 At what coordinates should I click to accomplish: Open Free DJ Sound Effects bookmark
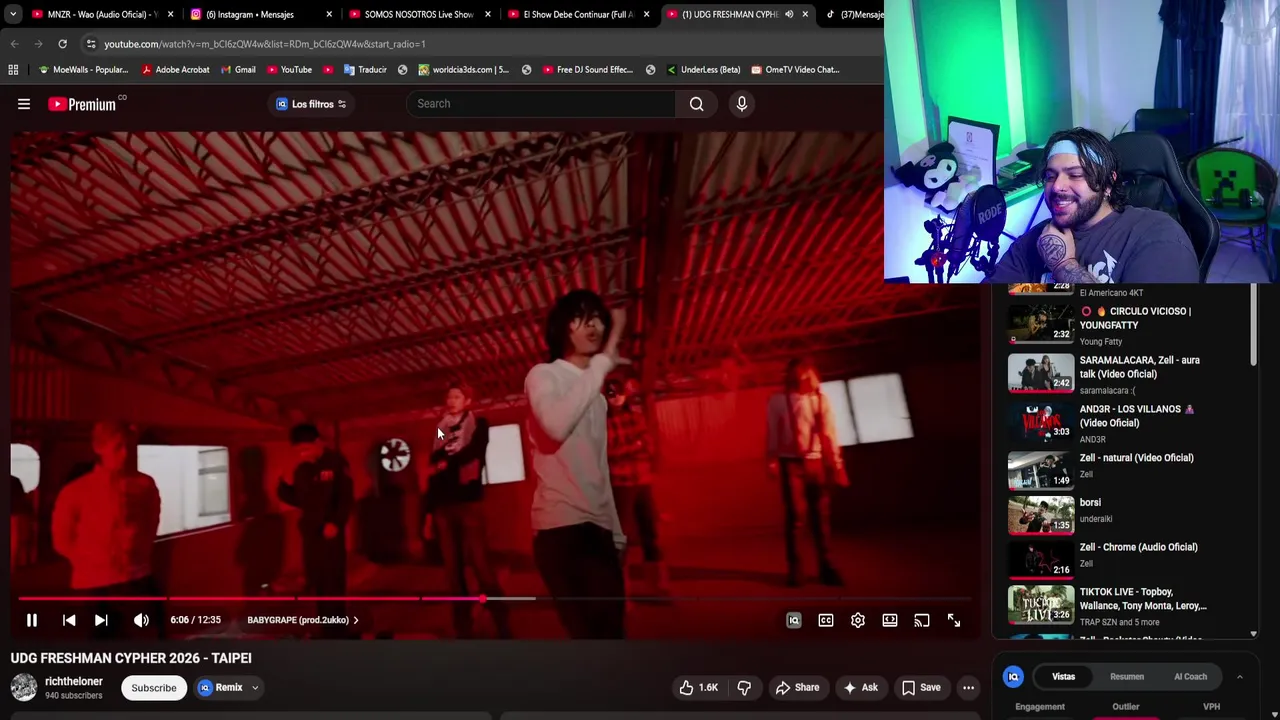587,70
